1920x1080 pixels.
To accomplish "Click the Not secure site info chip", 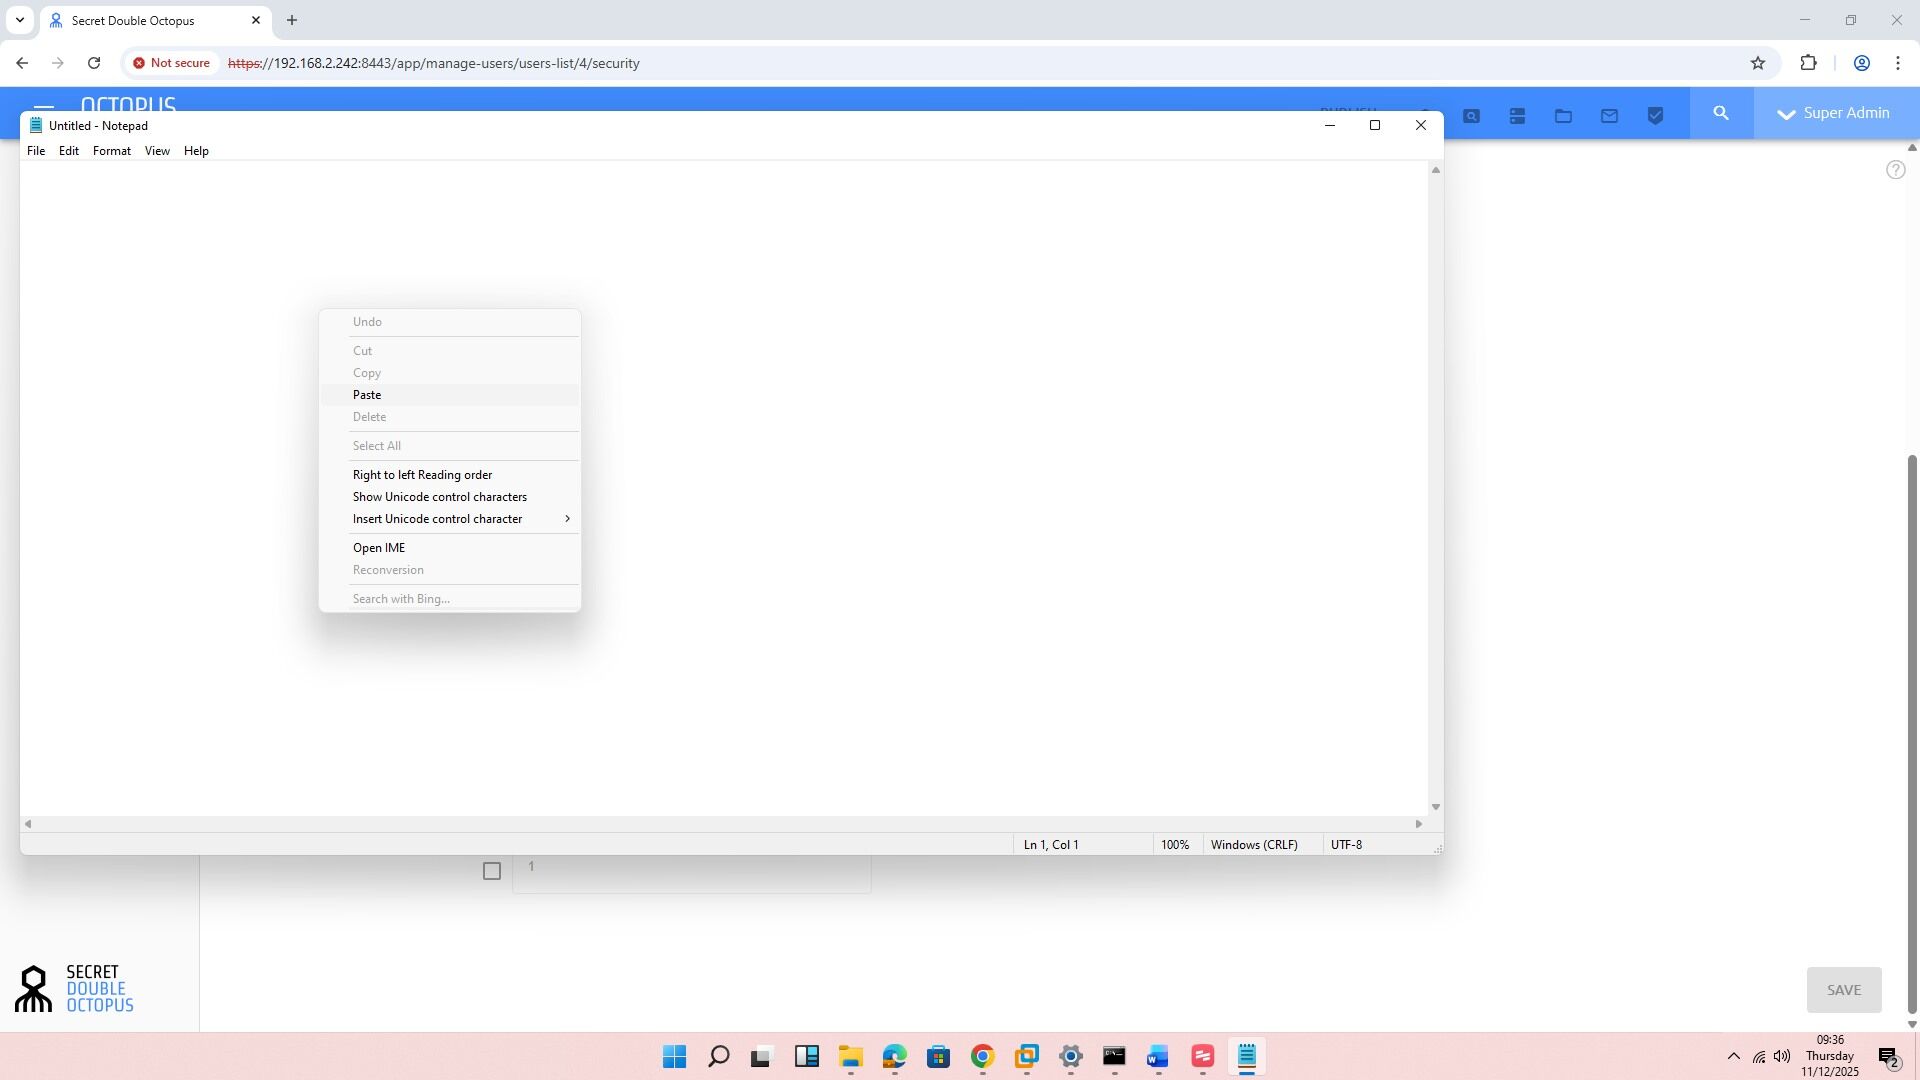I will (171, 63).
